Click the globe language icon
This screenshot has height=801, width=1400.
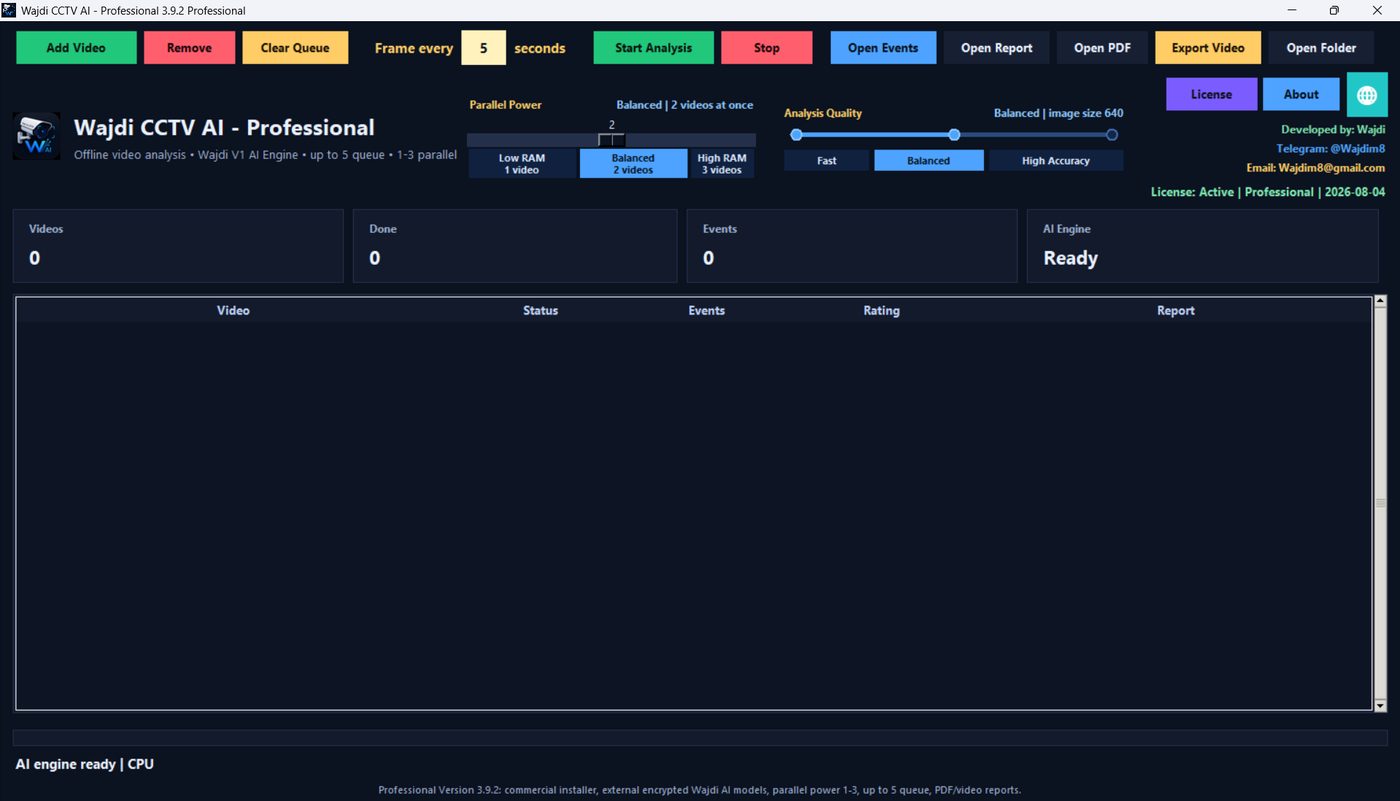1367,94
